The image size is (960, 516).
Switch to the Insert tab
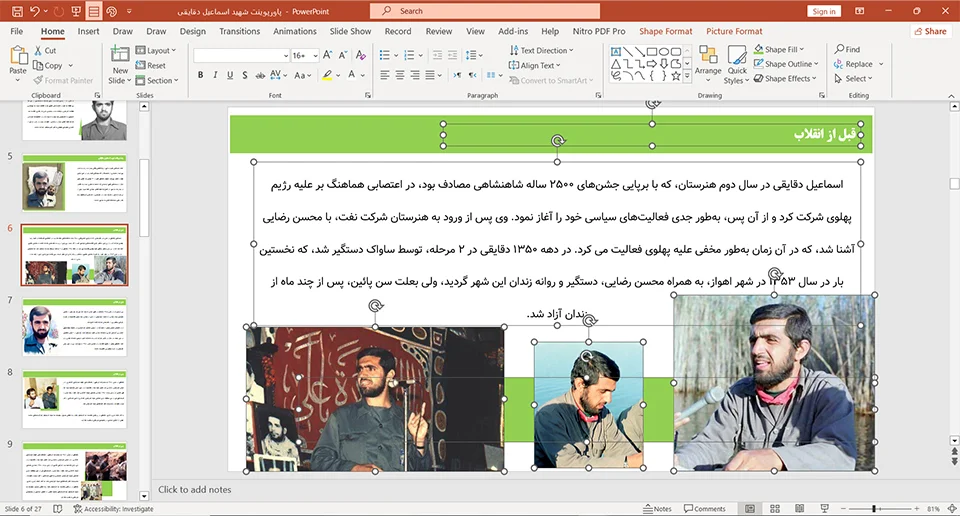(x=88, y=31)
